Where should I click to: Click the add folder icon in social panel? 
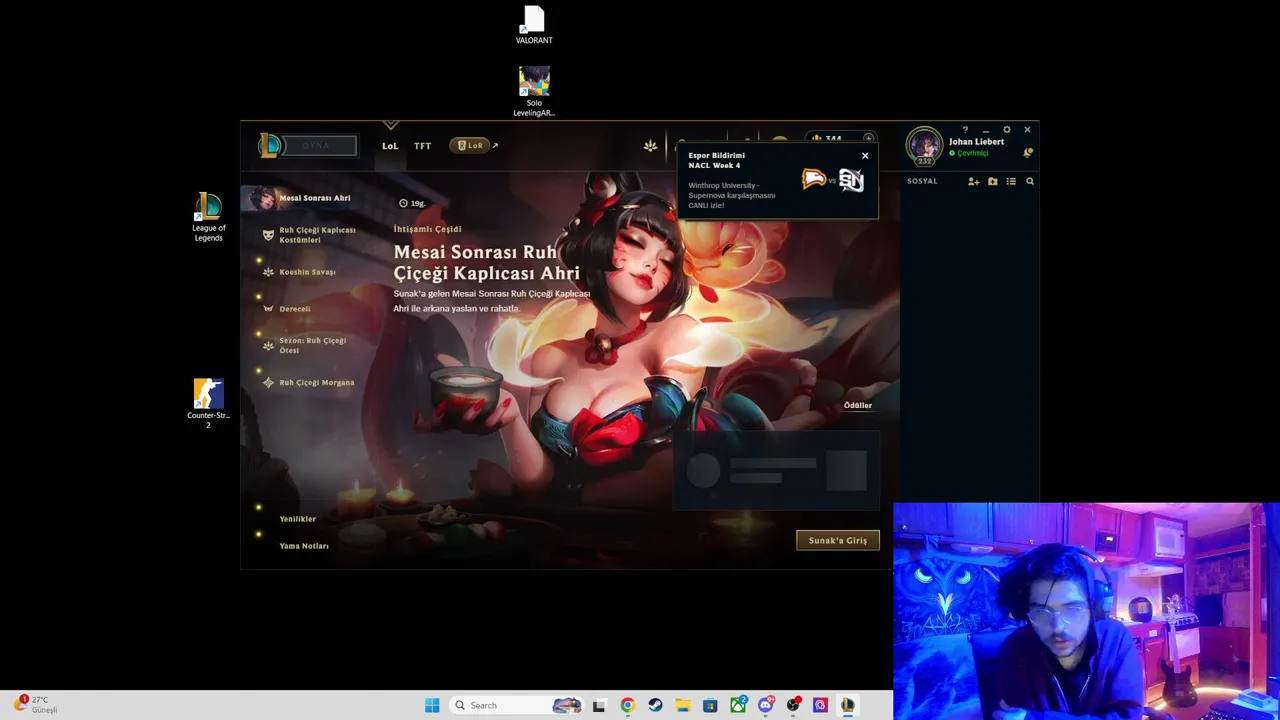tap(993, 181)
